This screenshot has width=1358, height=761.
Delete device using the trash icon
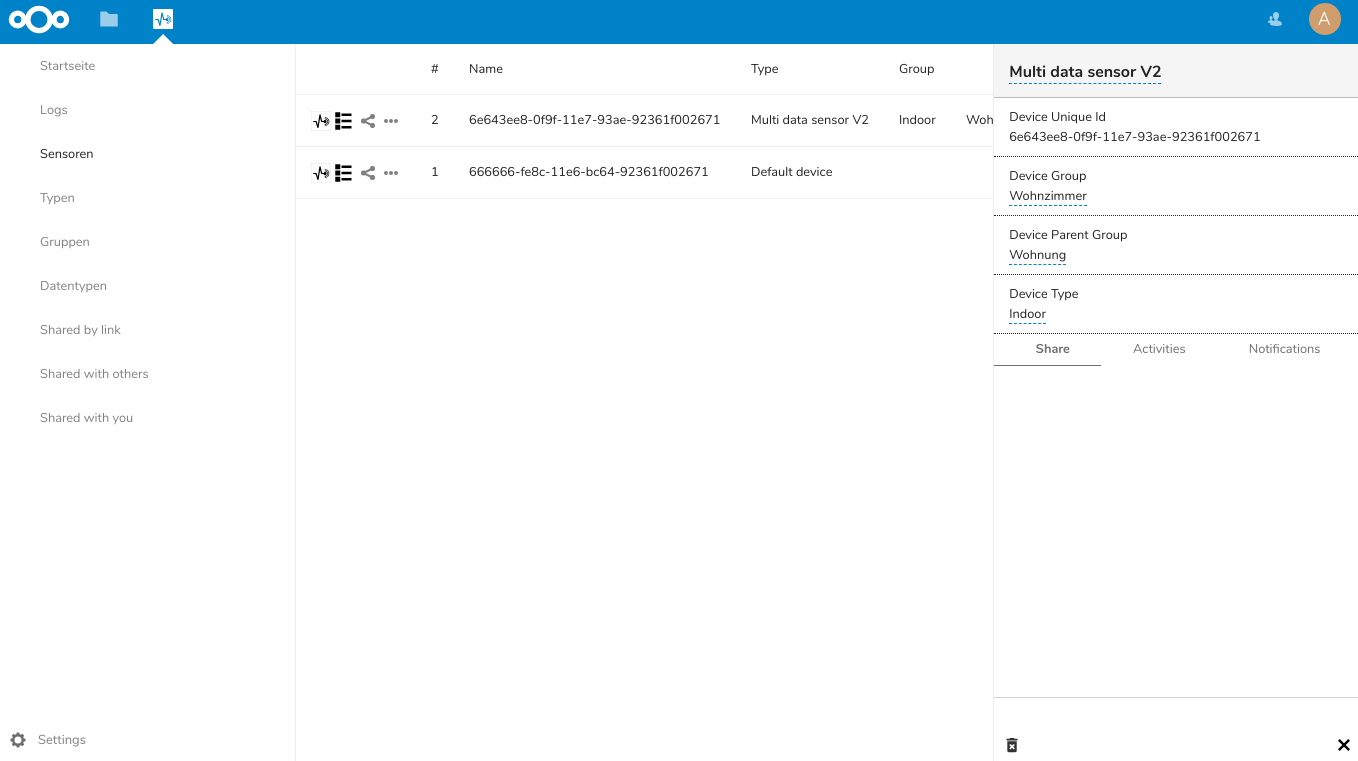point(1012,745)
